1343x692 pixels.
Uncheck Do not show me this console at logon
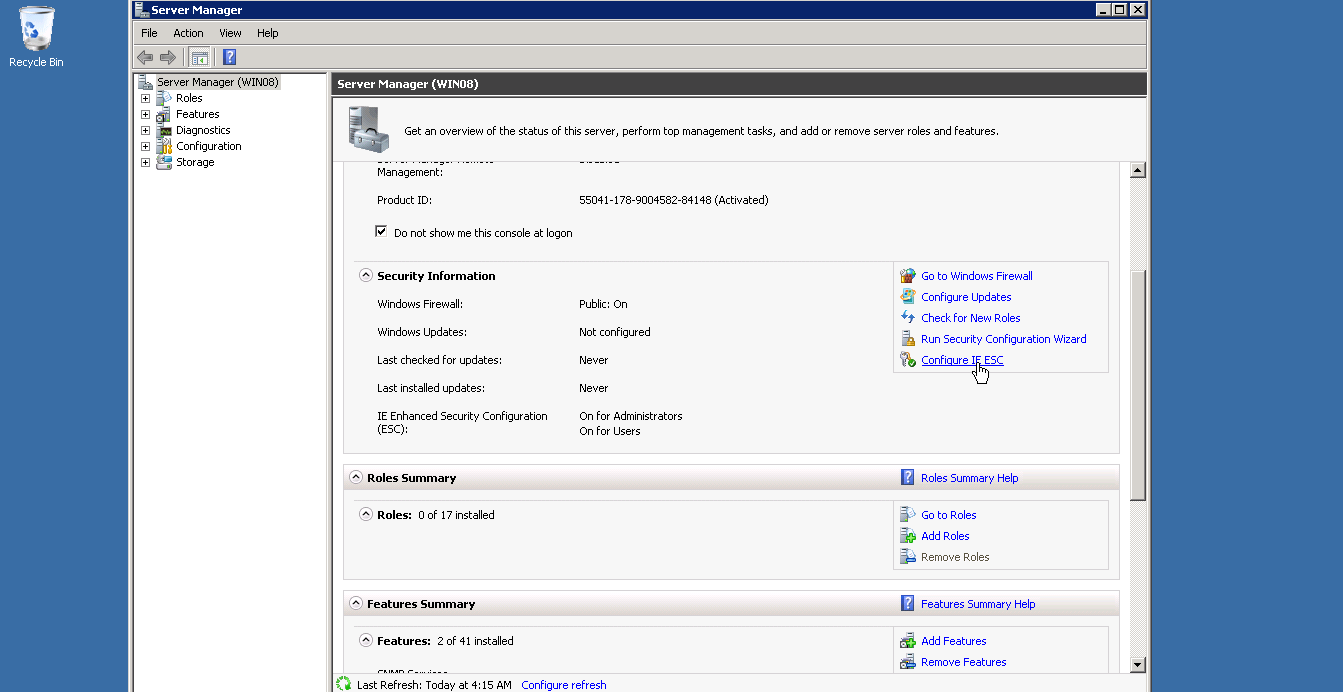[x=381, y=232]
